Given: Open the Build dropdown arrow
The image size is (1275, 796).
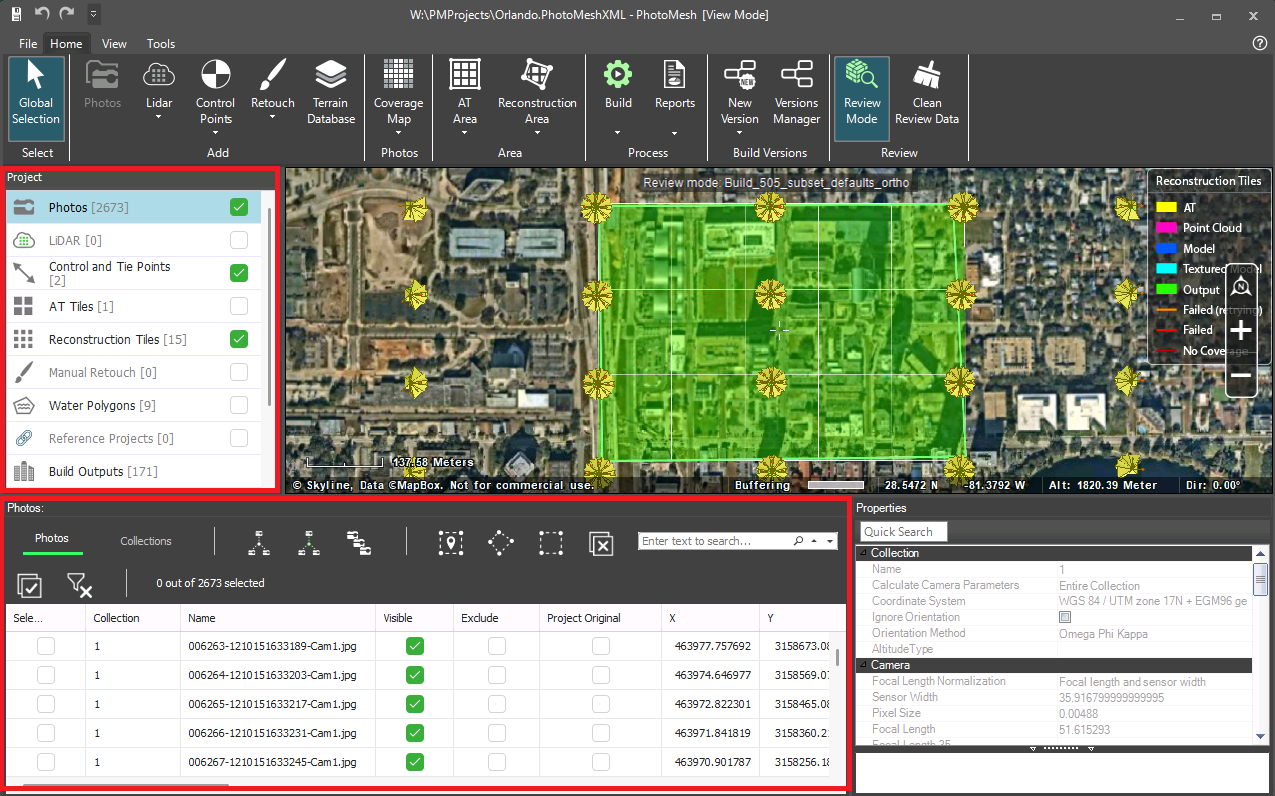Looking at the screenshot, I should 618,133.
